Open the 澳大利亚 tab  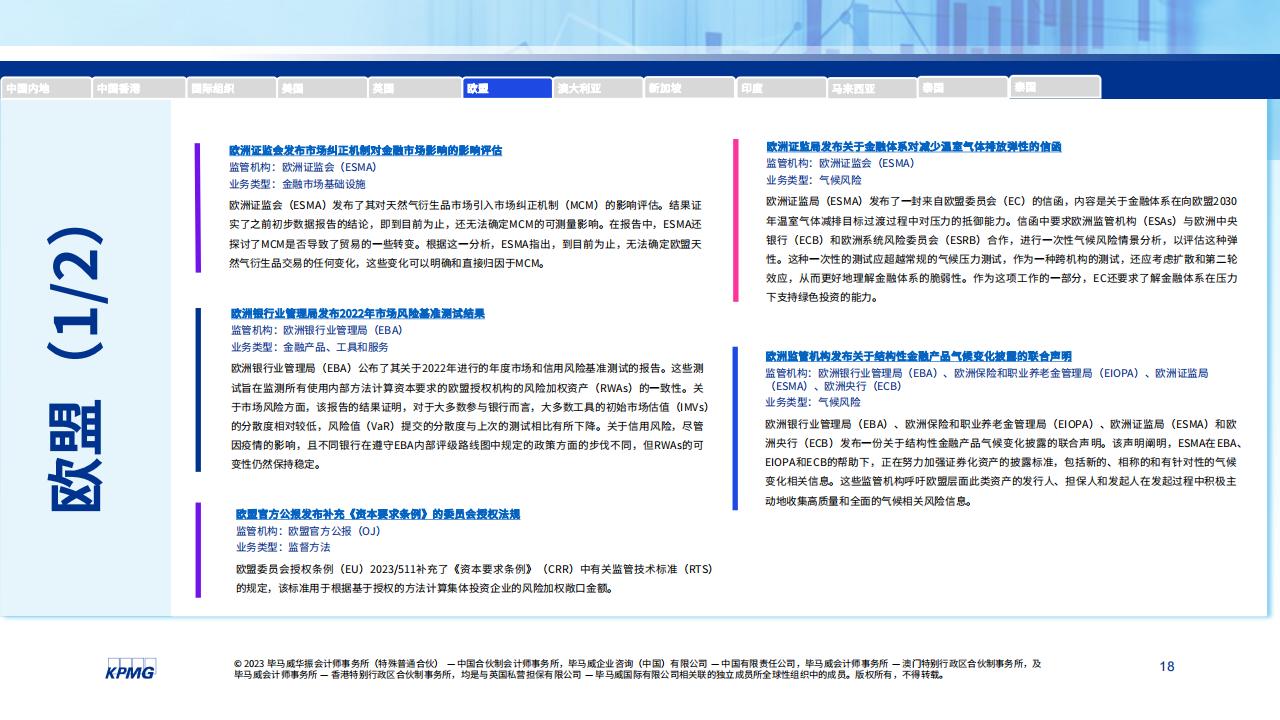597,88
